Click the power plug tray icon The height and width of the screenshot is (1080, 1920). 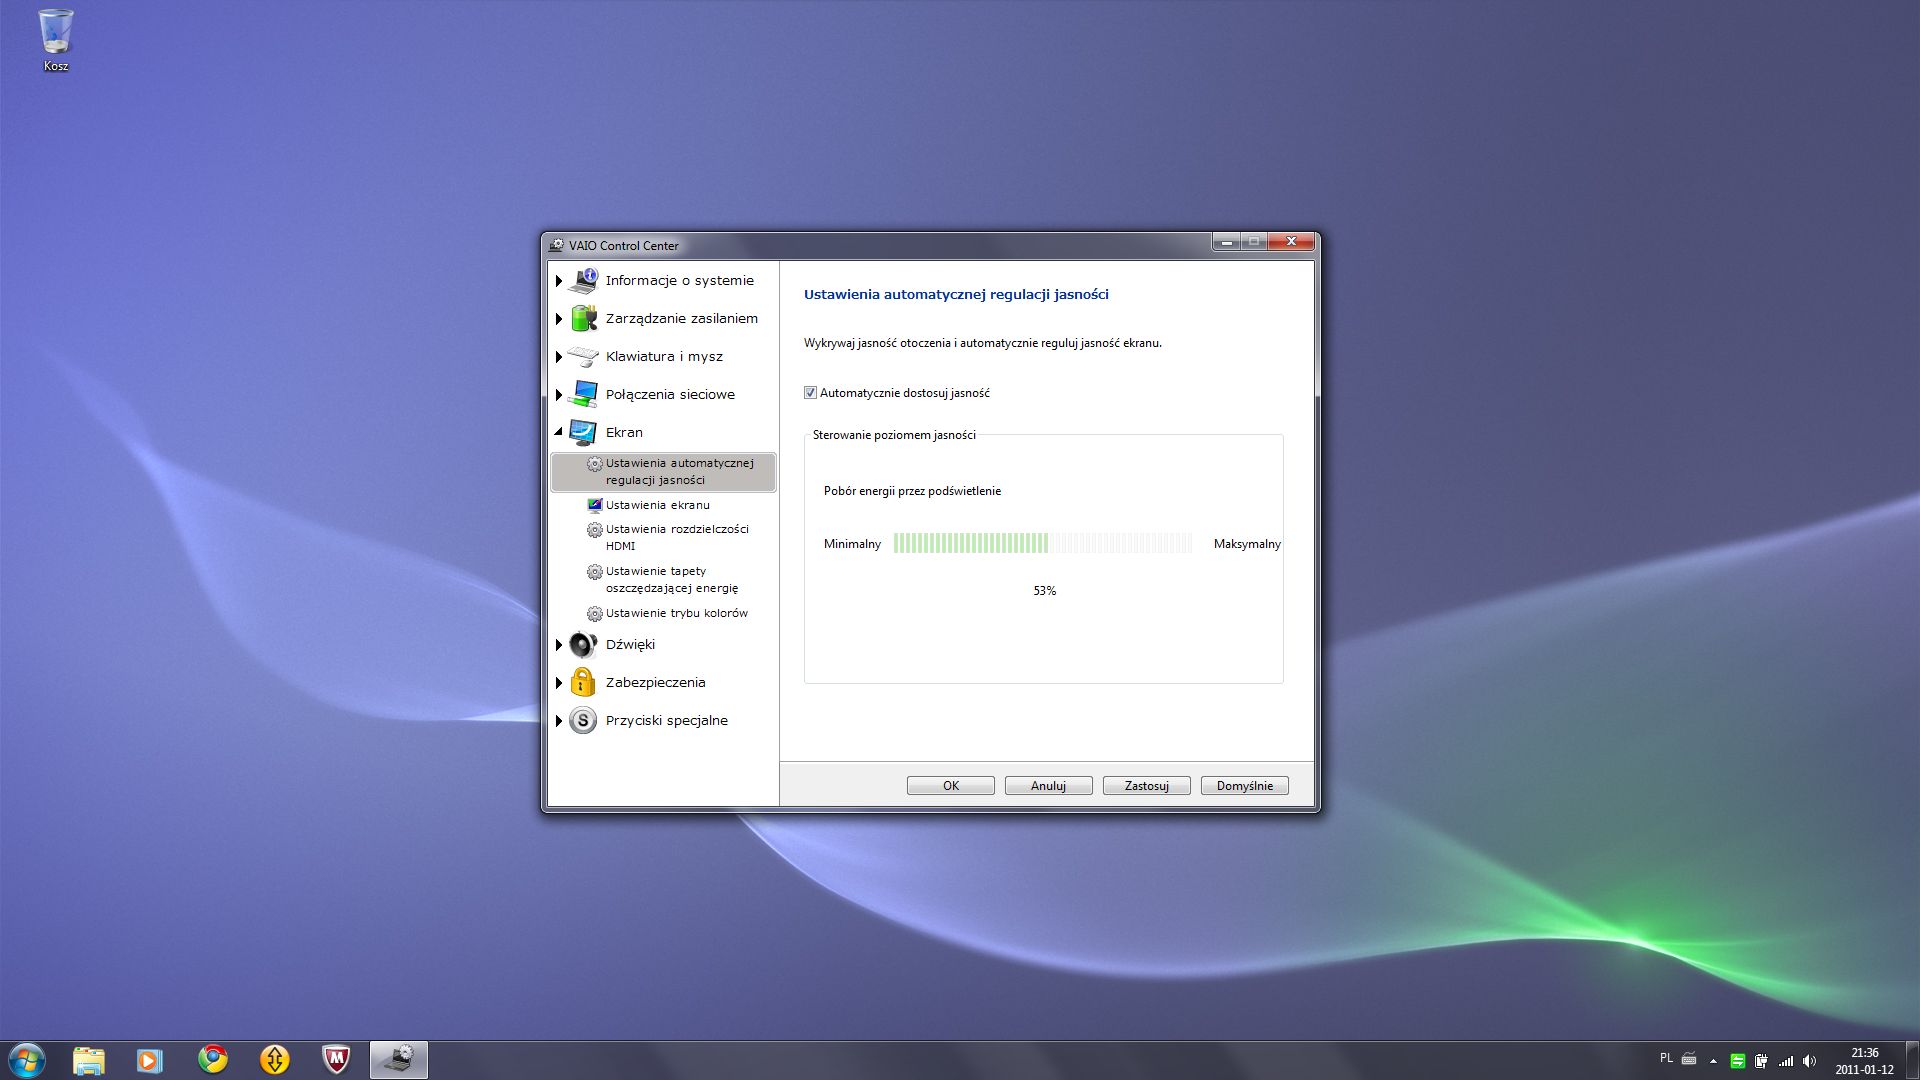click(x=1762, y=1061)
